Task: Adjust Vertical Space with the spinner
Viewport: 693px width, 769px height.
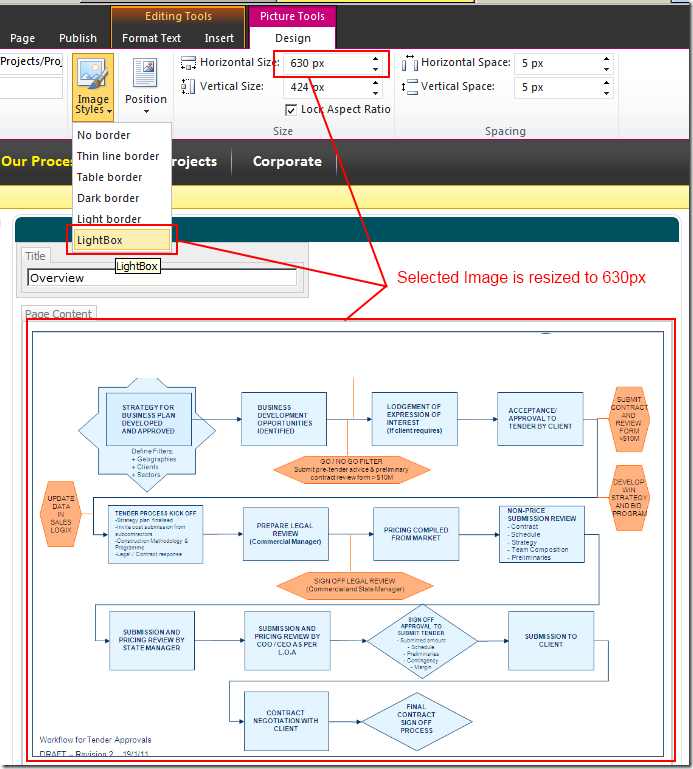Action: [606, 87]
